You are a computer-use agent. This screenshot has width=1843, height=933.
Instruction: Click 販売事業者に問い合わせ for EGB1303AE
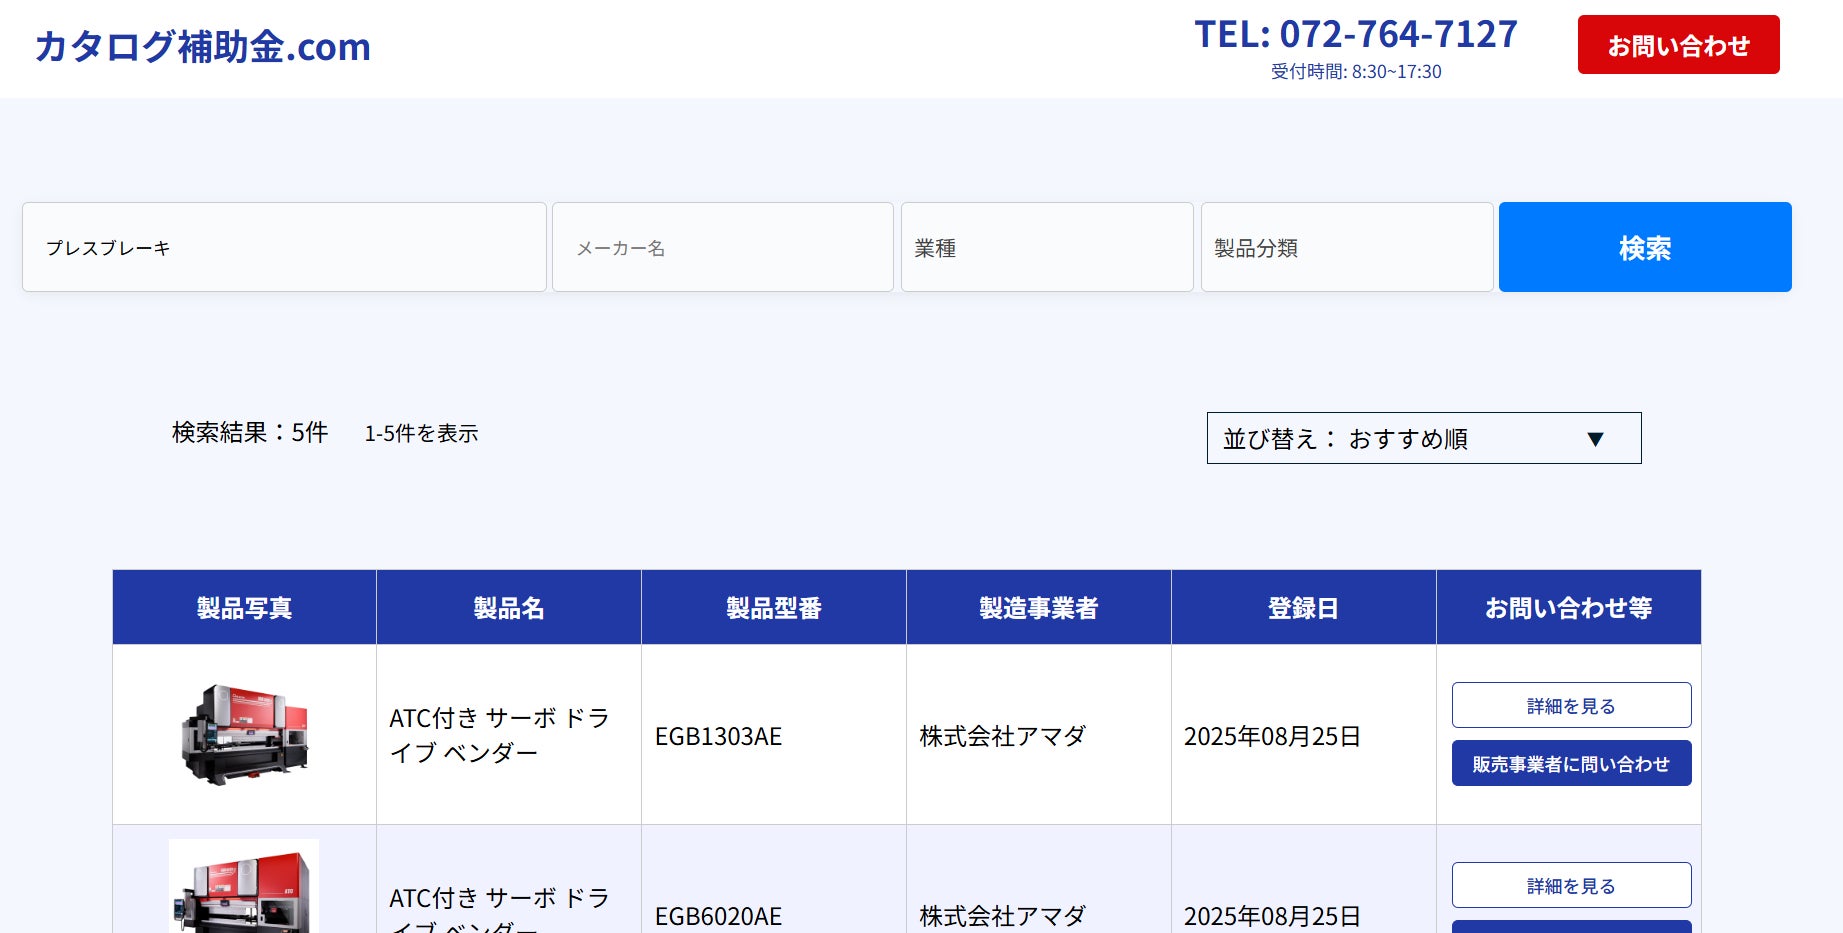[1572, 763]
